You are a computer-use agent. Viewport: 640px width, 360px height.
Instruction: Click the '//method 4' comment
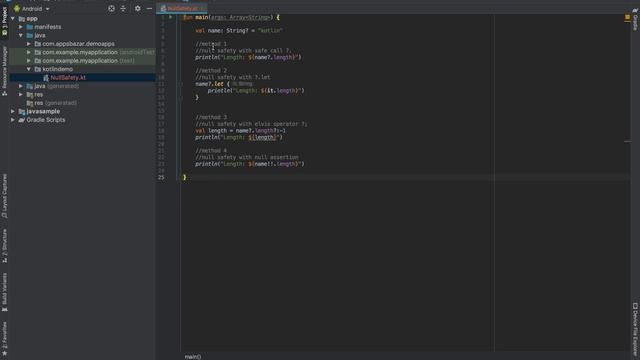[x=211, y=151]
